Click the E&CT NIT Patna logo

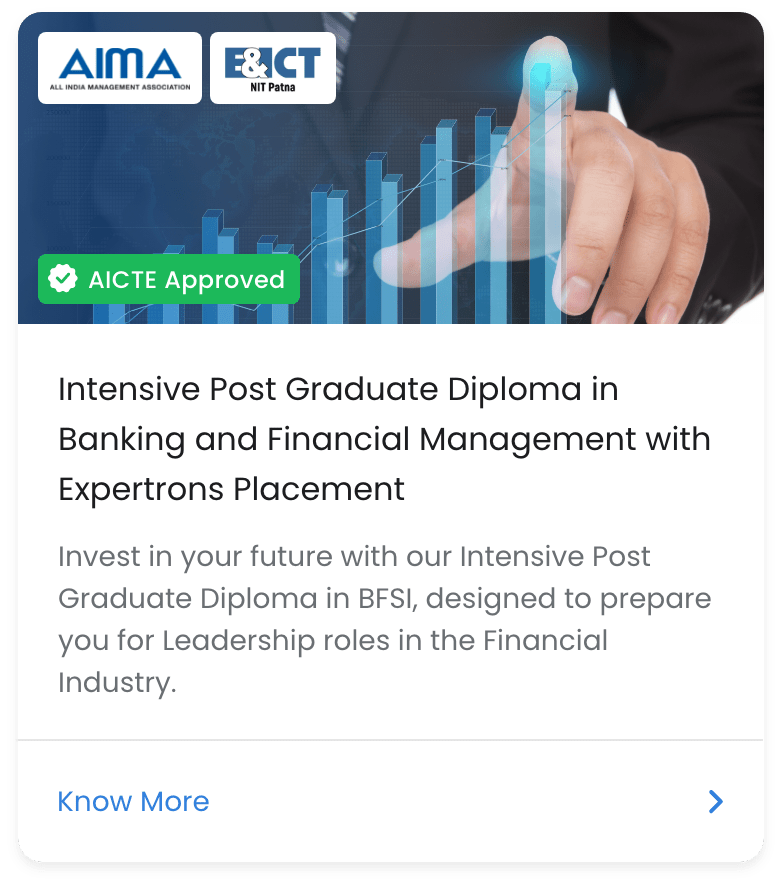coord(272,67)
